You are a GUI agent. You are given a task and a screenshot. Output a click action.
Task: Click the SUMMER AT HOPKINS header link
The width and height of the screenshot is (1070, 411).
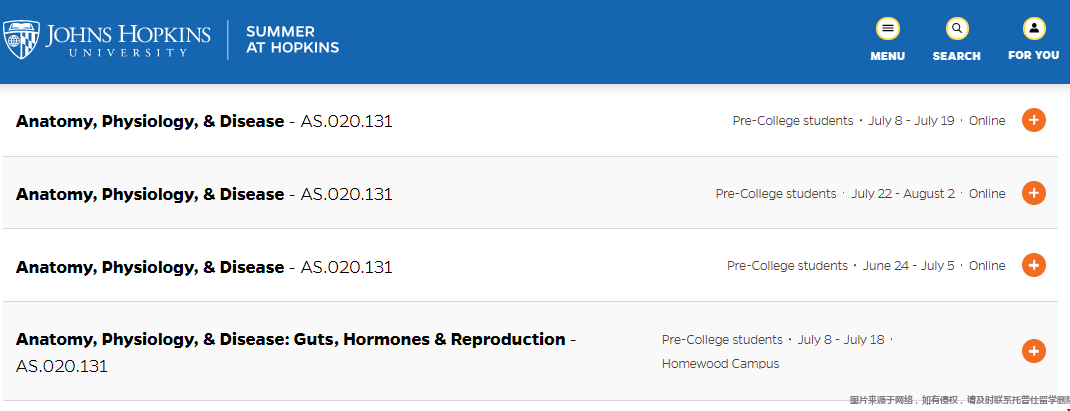[292, 40]
